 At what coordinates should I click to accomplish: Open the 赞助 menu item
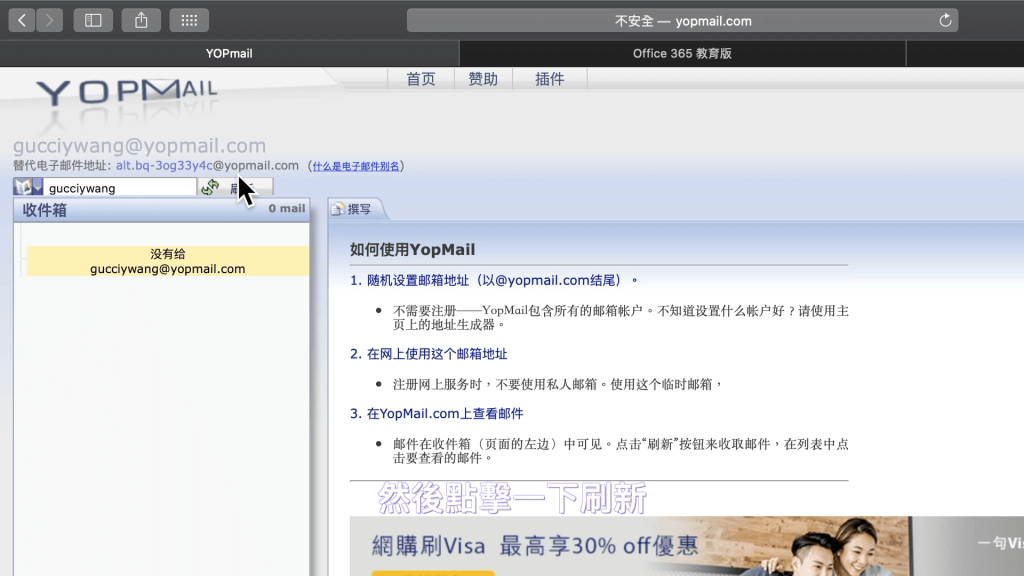483,79
